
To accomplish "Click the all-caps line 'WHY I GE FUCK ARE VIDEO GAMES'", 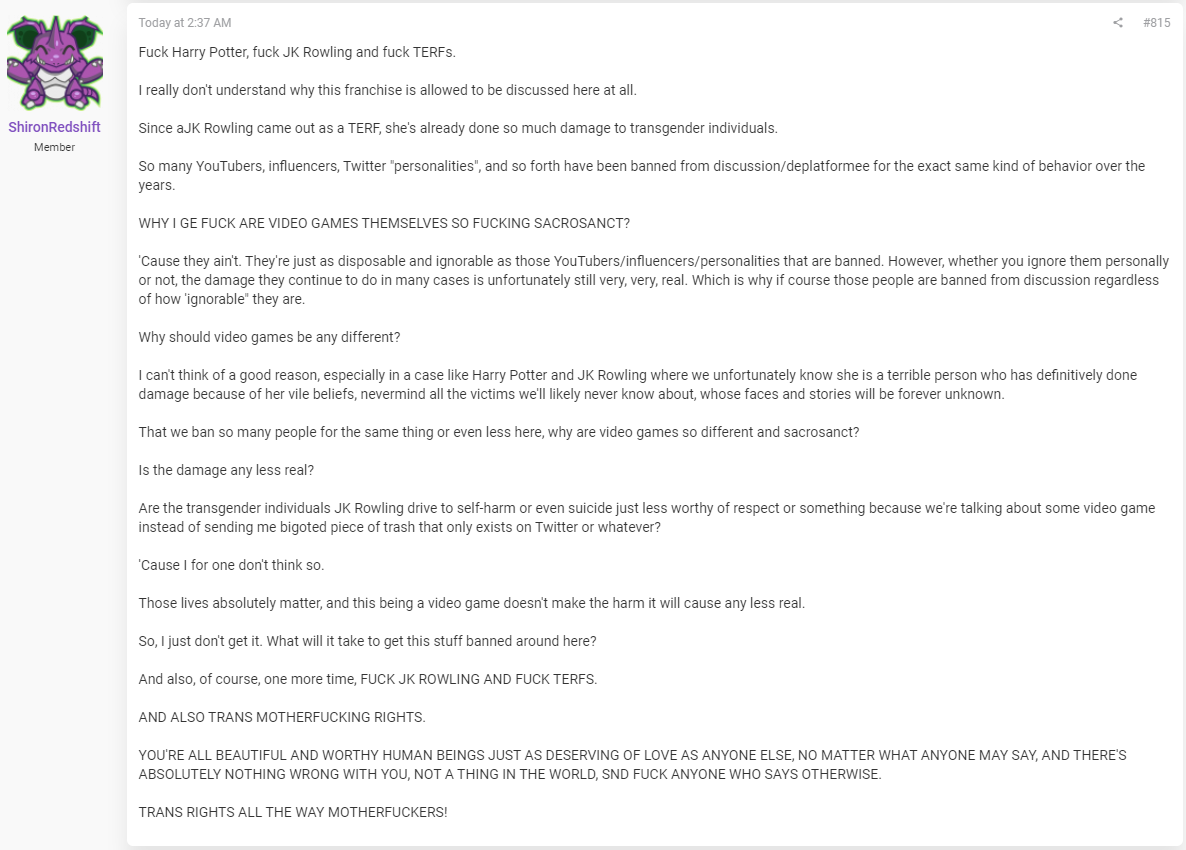I will click(384, 223).
